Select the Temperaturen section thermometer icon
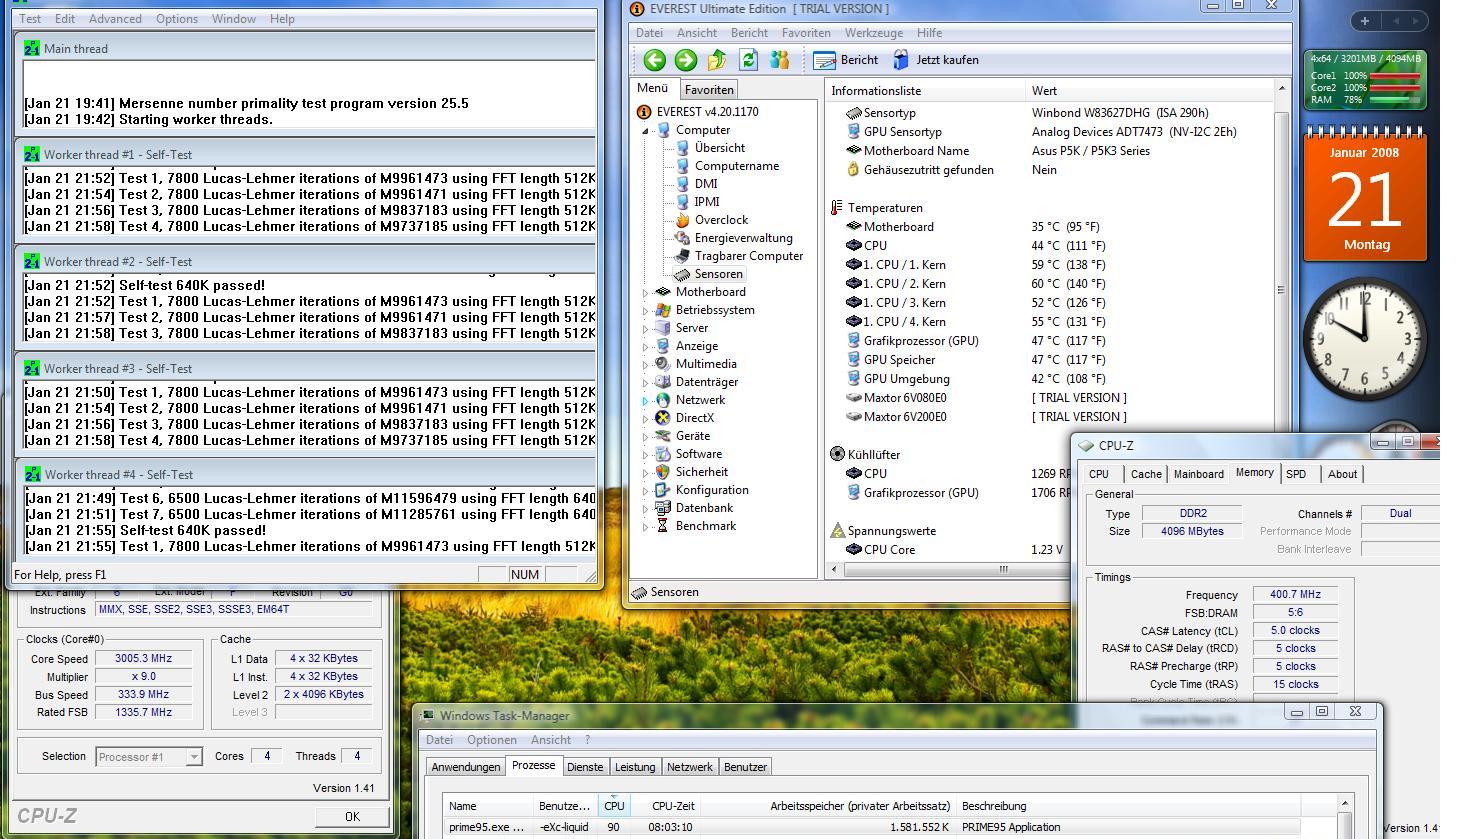This screenshot has width=1461, height=839. (837, 208)
